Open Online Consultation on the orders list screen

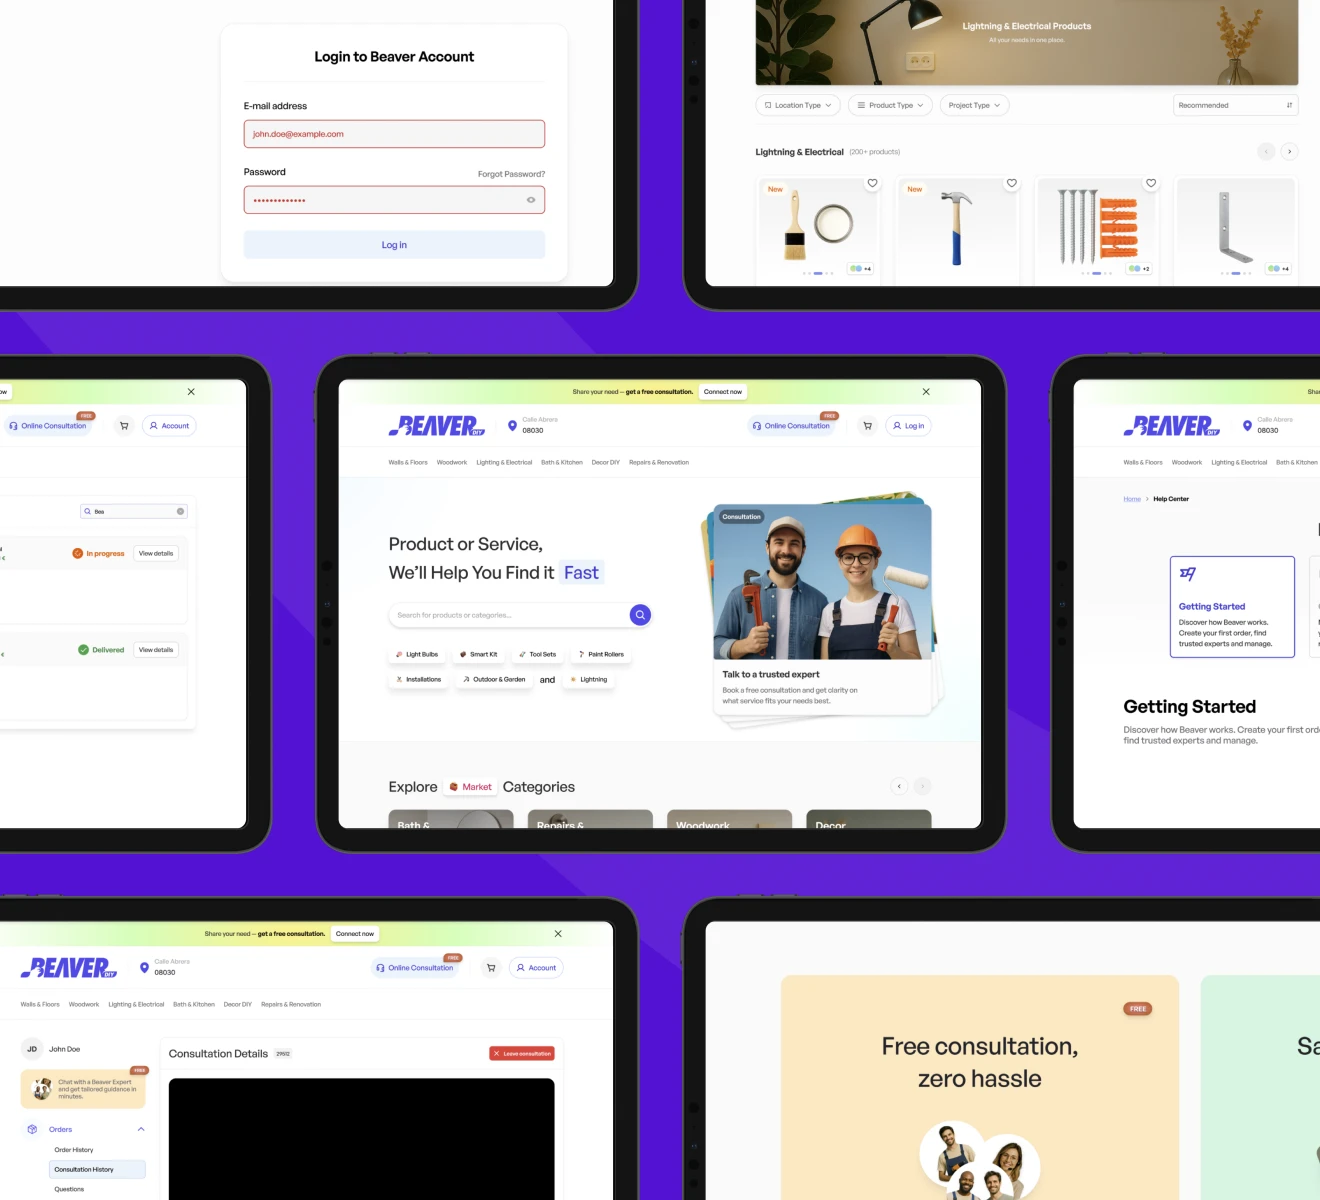click(x=48, y=426)
